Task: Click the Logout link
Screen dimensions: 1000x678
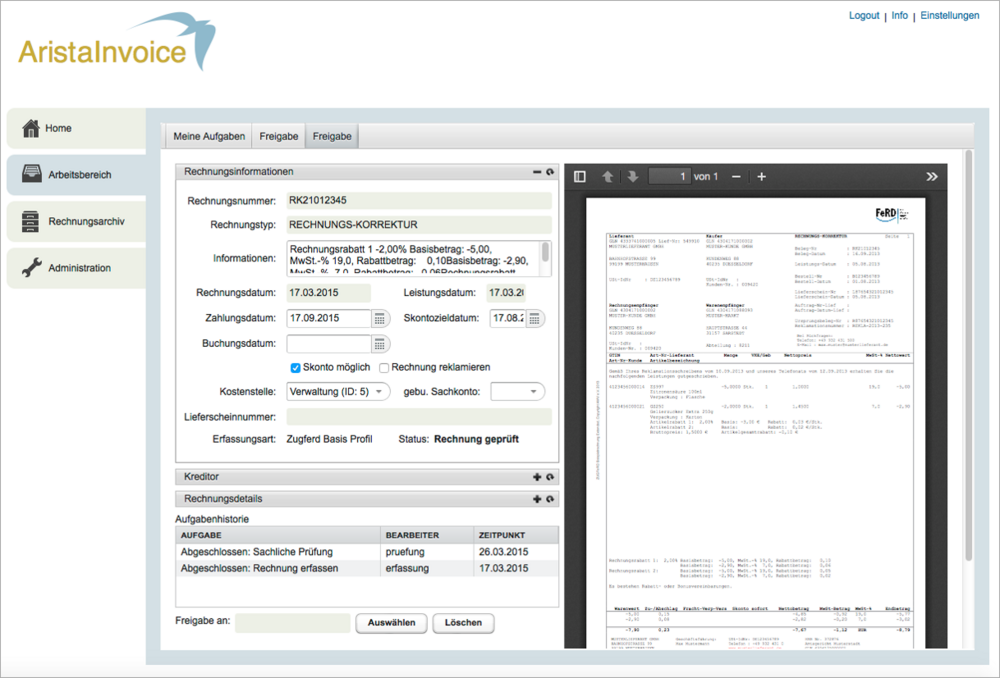Action: click(864, 16)
